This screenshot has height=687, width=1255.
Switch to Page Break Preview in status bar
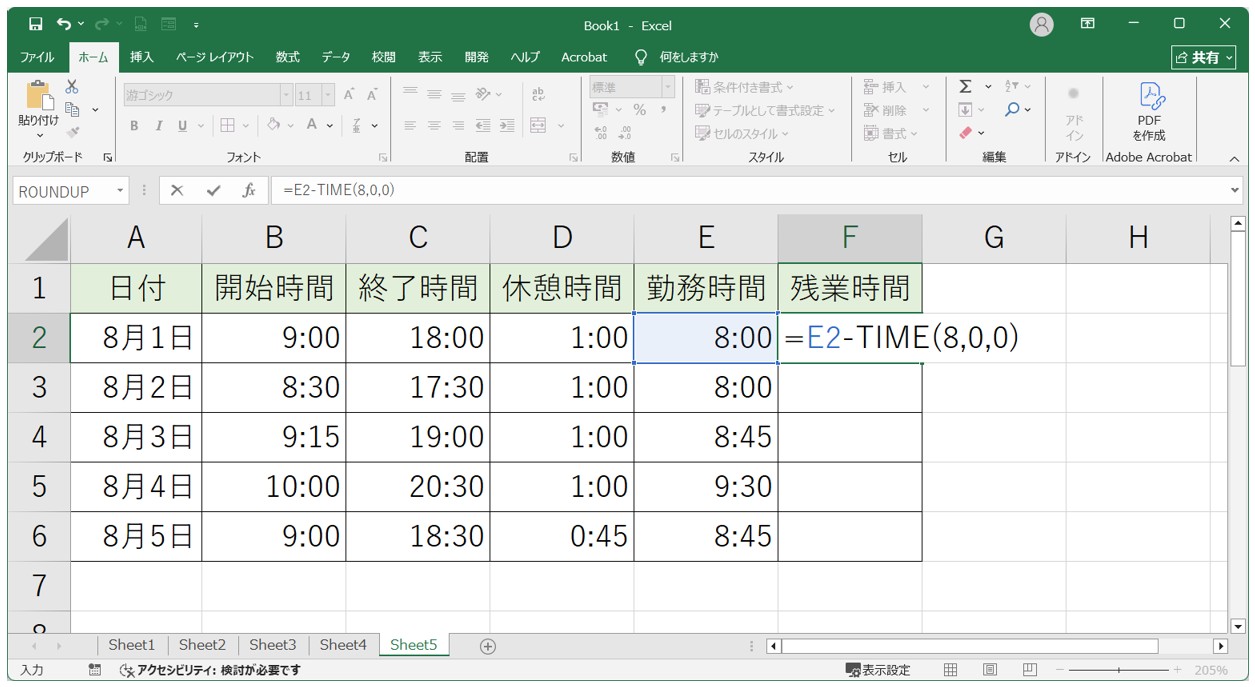(1030, 670)
